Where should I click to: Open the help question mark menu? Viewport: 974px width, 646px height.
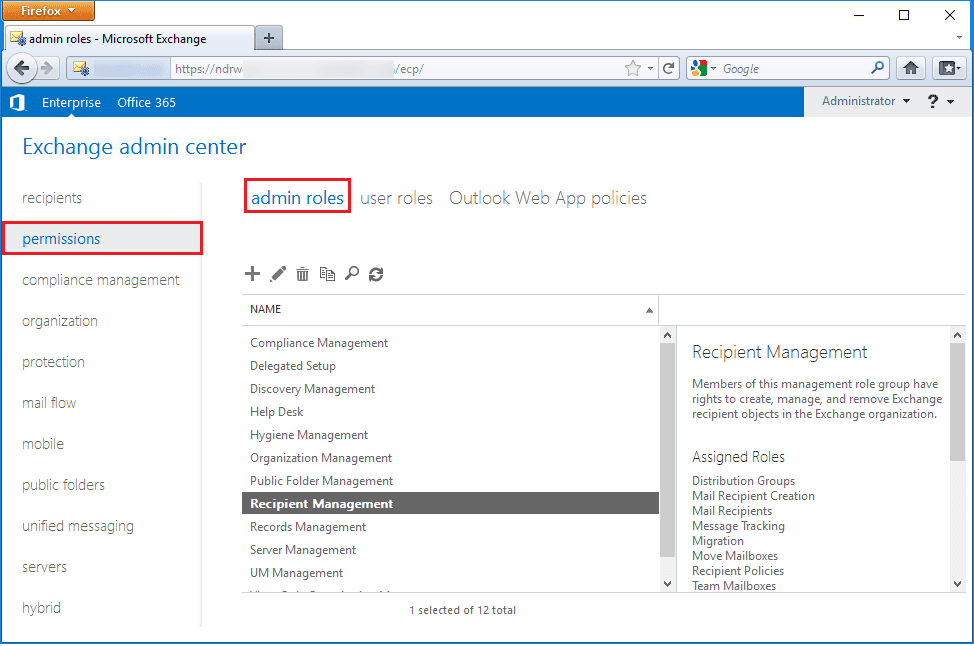[940, 101]
